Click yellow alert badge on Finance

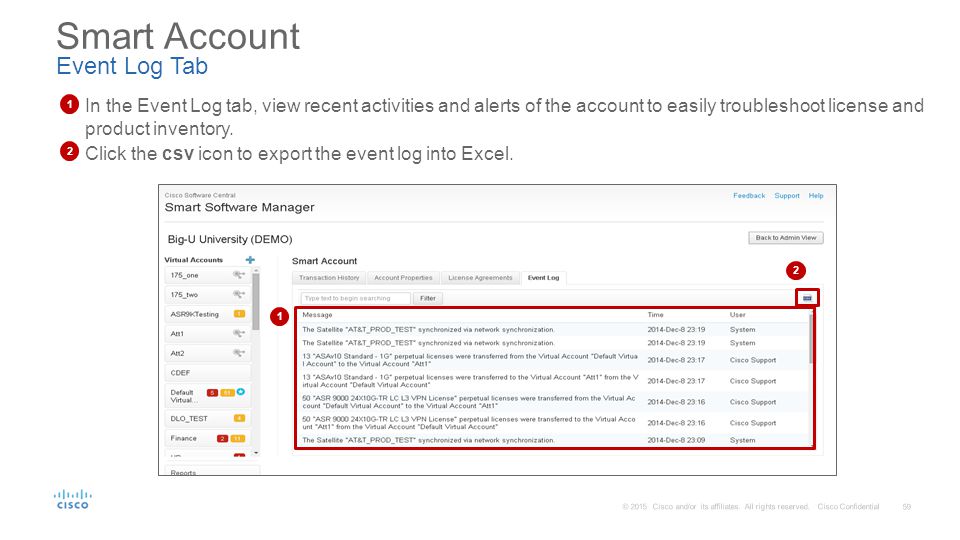tap(238, 438)
